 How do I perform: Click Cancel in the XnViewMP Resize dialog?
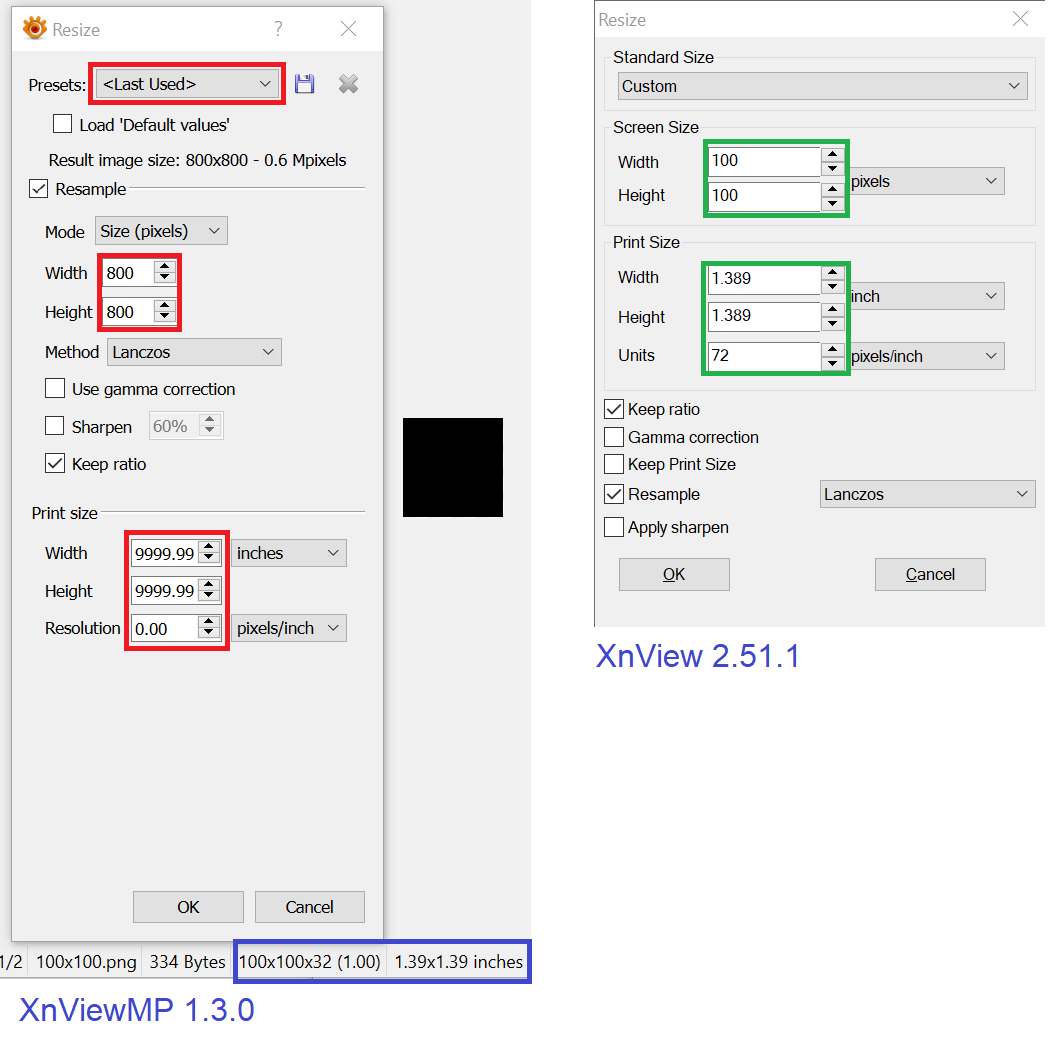(x=309, y=907)
